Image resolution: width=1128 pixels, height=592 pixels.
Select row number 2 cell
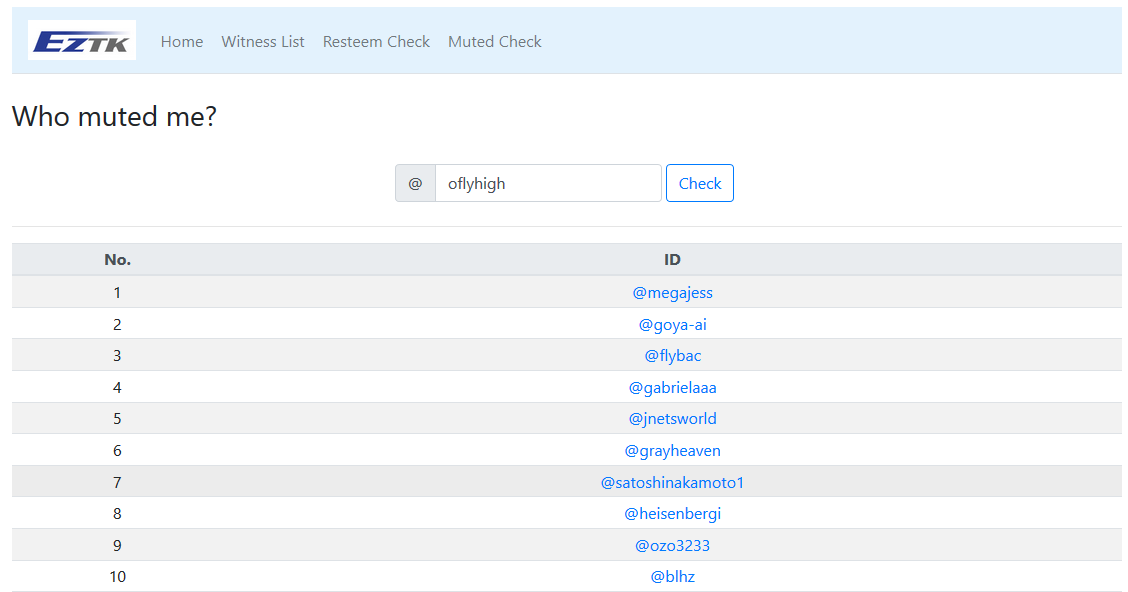(x=117, y=324)
